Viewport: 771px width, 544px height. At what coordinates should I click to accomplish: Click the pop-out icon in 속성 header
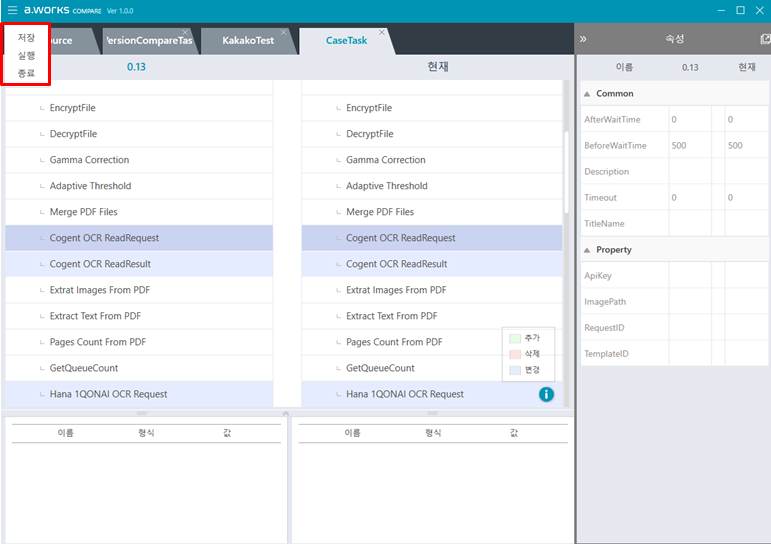pyautogui.click(x=764, y=39)
